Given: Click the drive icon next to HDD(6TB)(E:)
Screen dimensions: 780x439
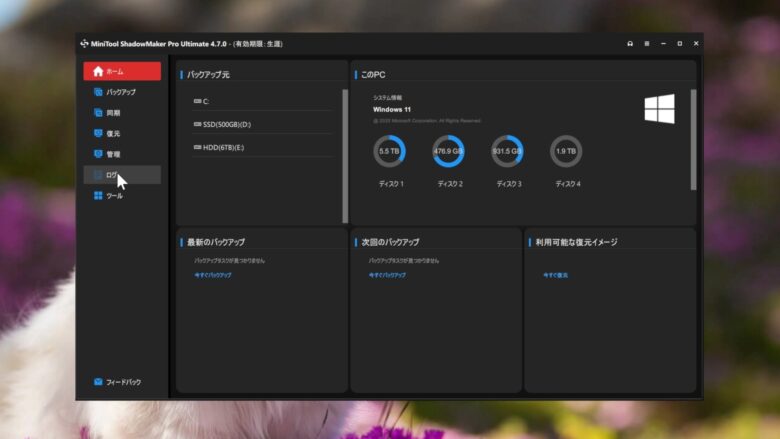Looking at the screenshot, I should tap(197, 147).
